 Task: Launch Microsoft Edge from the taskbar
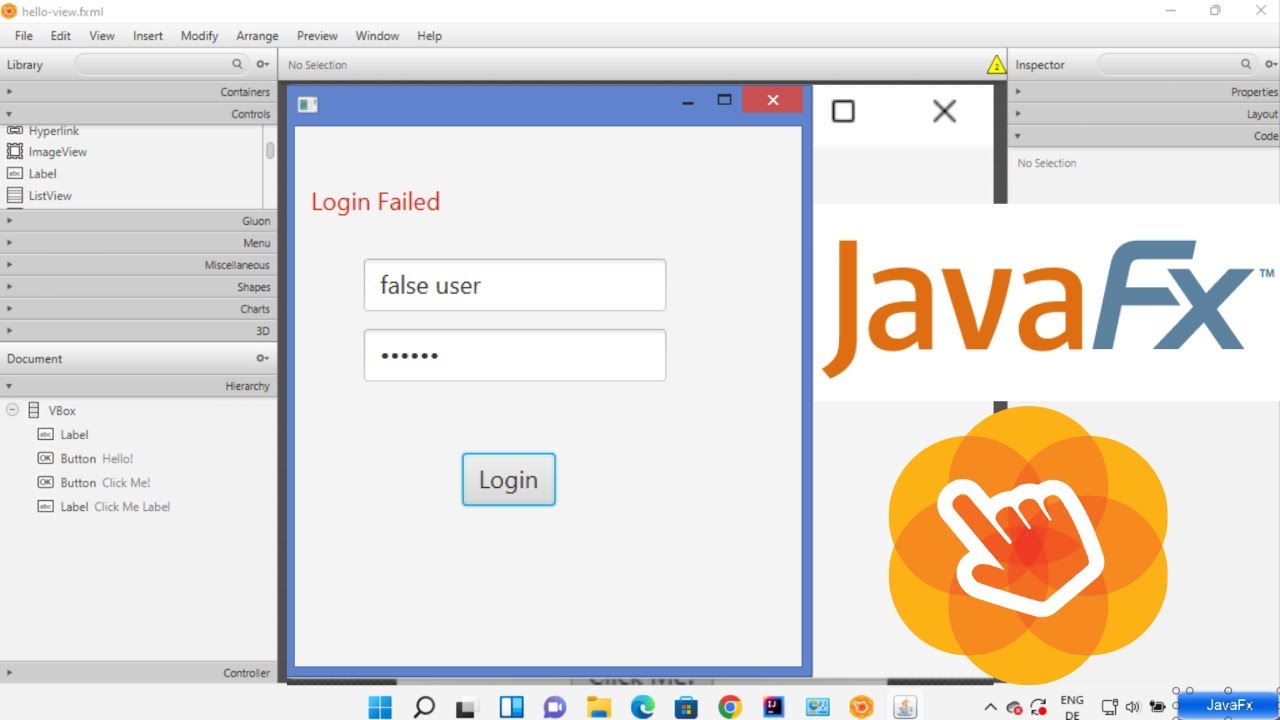tap(642, 707)
